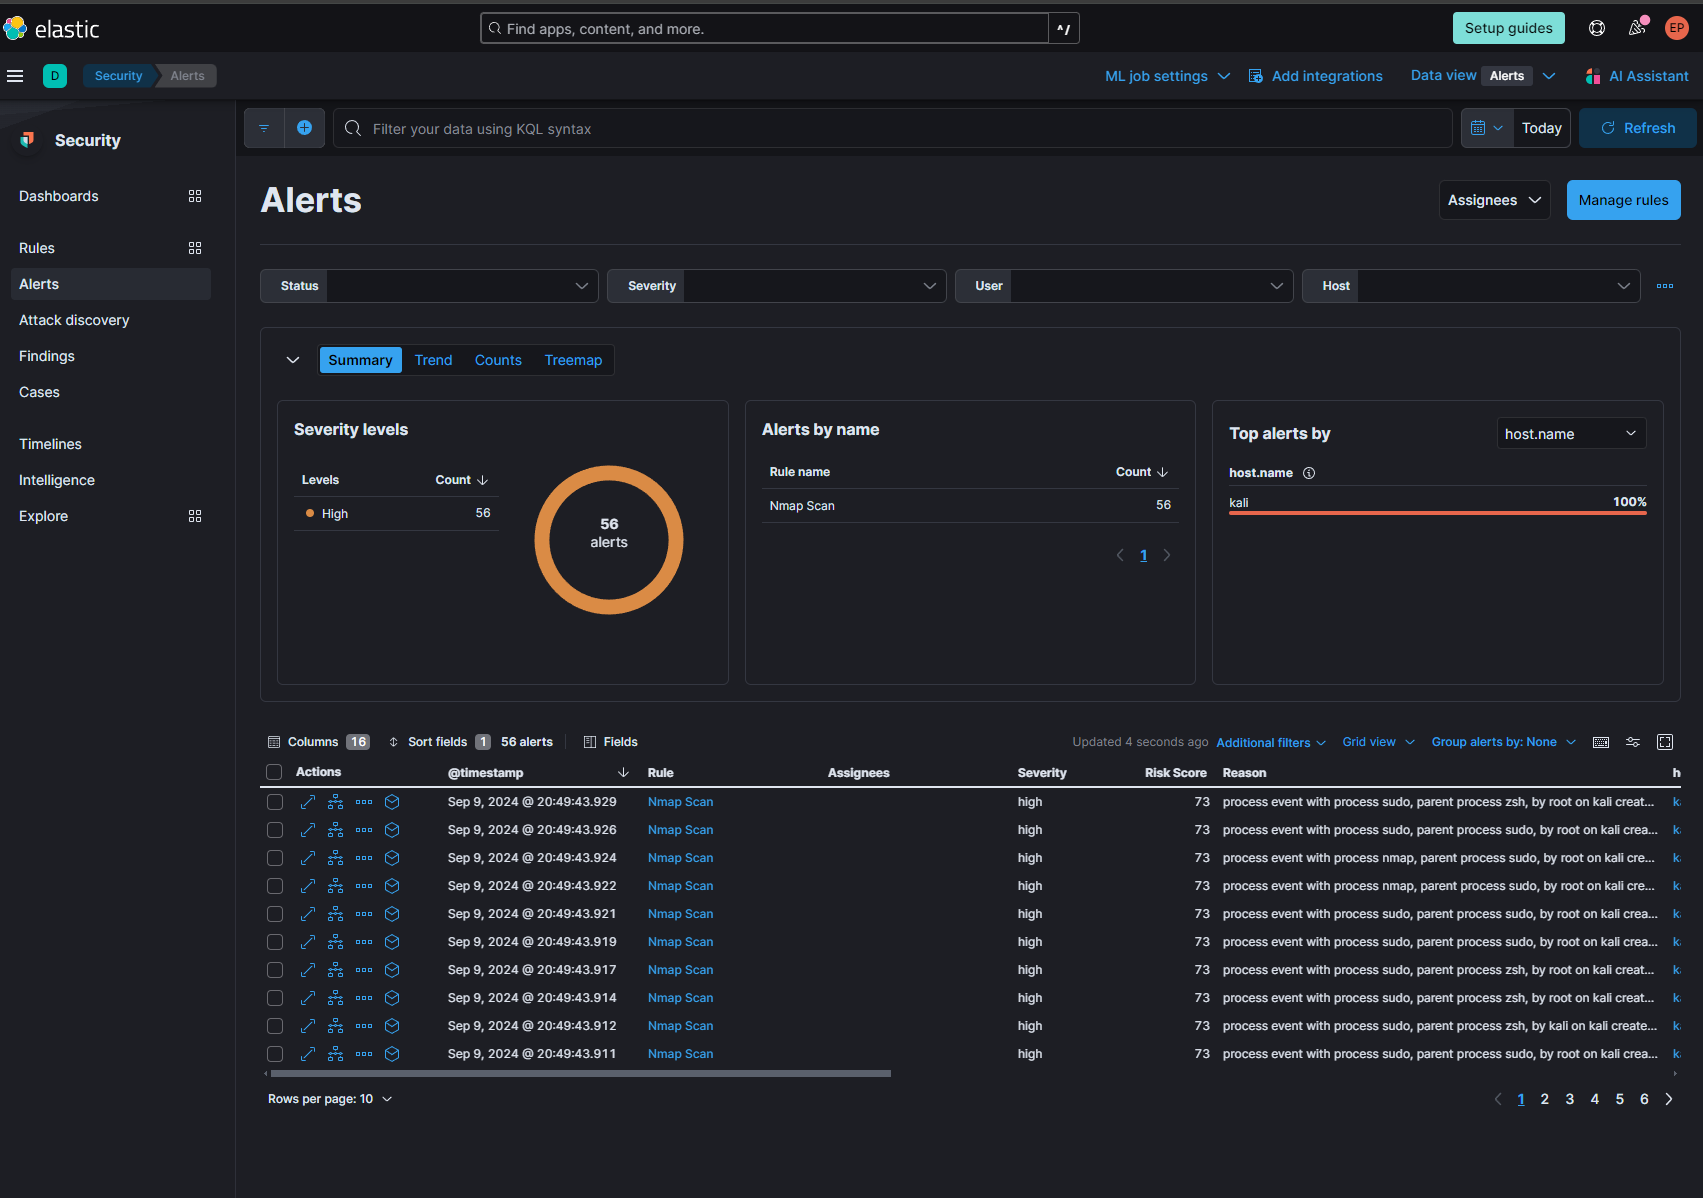Image resolution: width=1703 pixels, height=1198 pixels.
Task: Open Nmap Scan rule link in first row
Action: pos(681,802)
